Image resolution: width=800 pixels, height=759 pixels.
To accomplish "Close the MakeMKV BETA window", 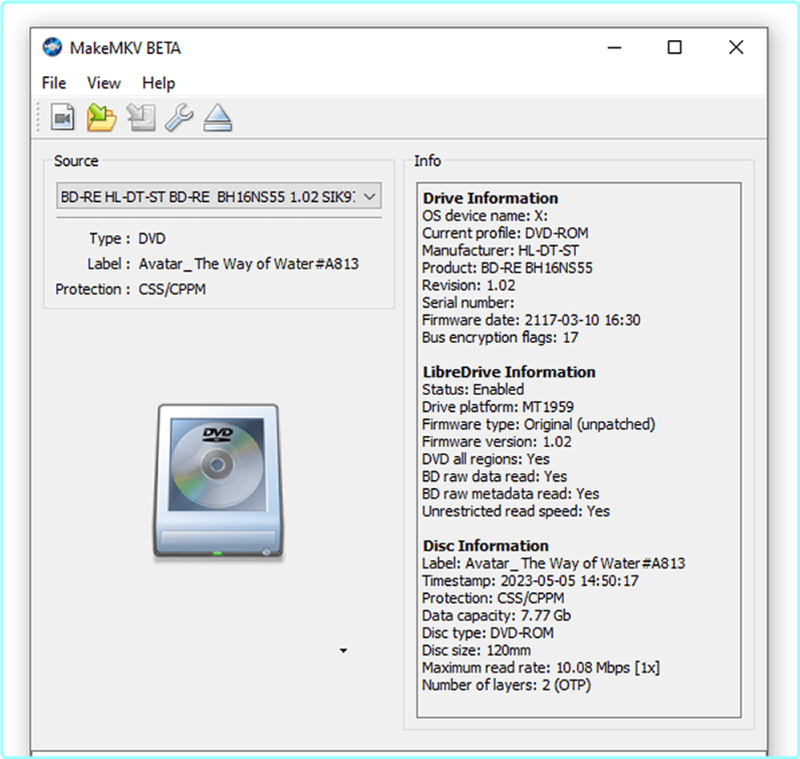I will 736,47.
